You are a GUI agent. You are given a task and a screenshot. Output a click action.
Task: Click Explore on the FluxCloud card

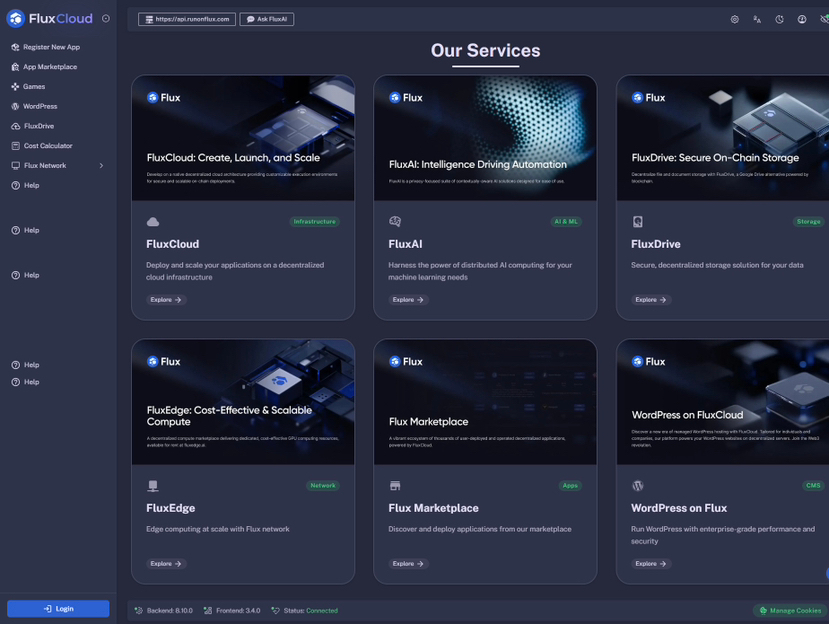click(166, 300)
